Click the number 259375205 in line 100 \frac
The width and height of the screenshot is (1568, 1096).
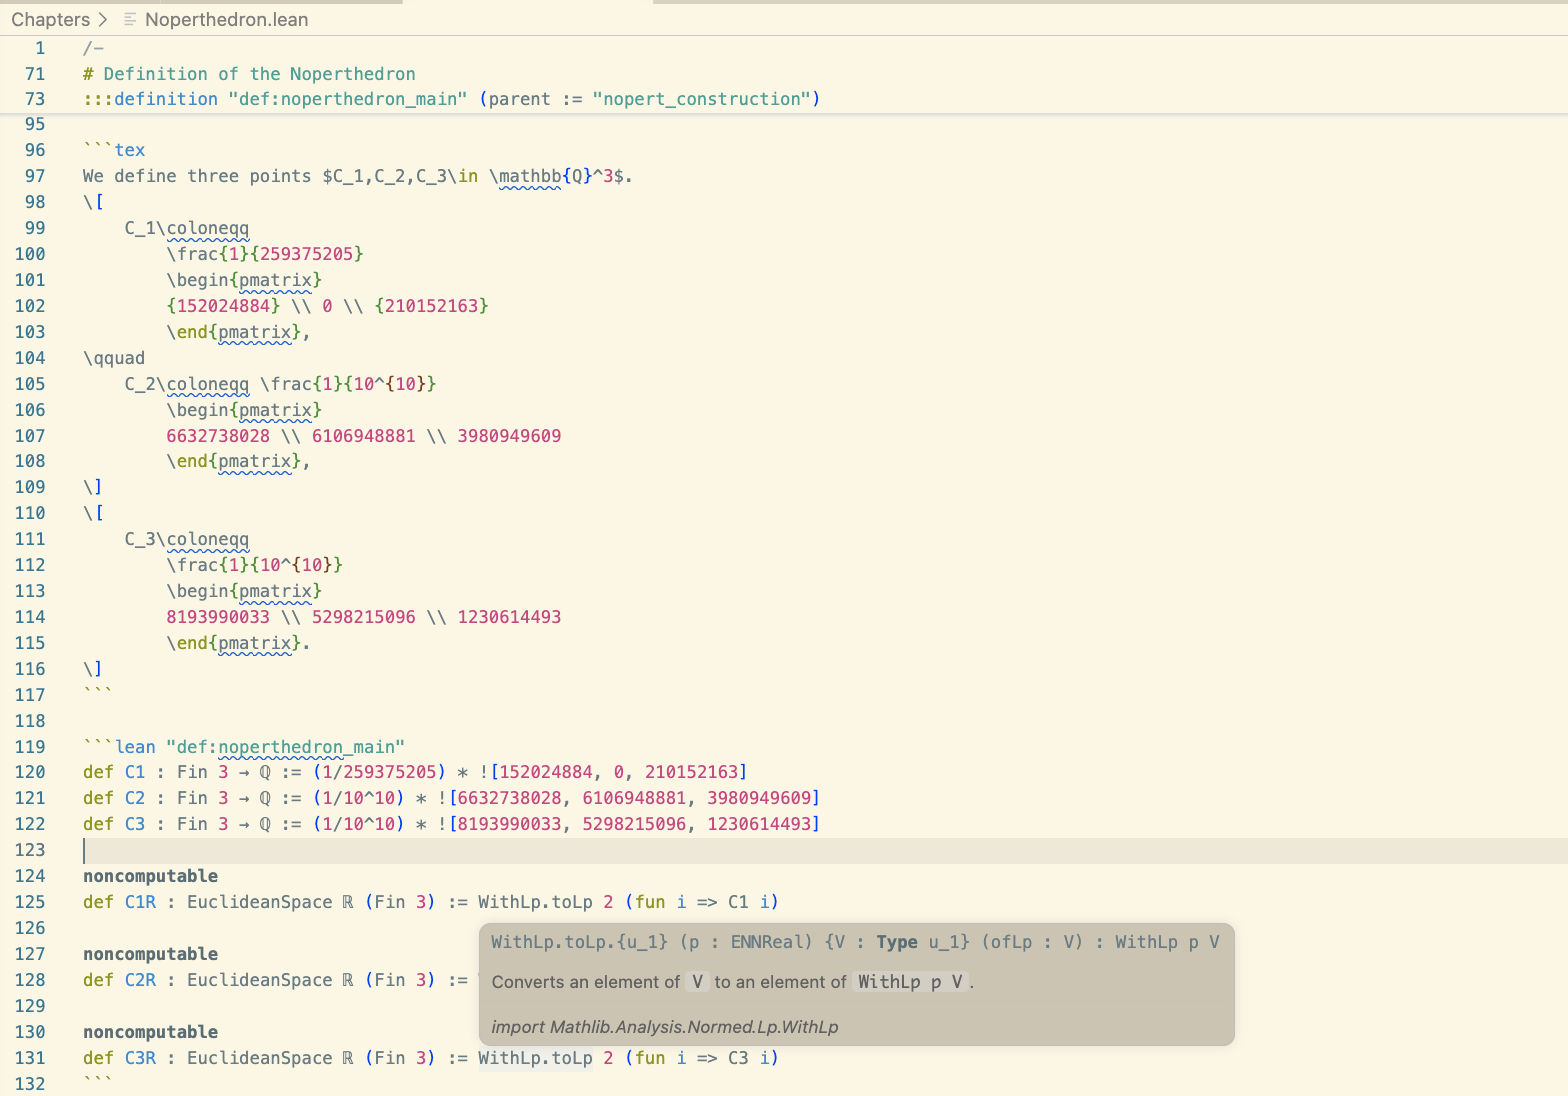306,254
